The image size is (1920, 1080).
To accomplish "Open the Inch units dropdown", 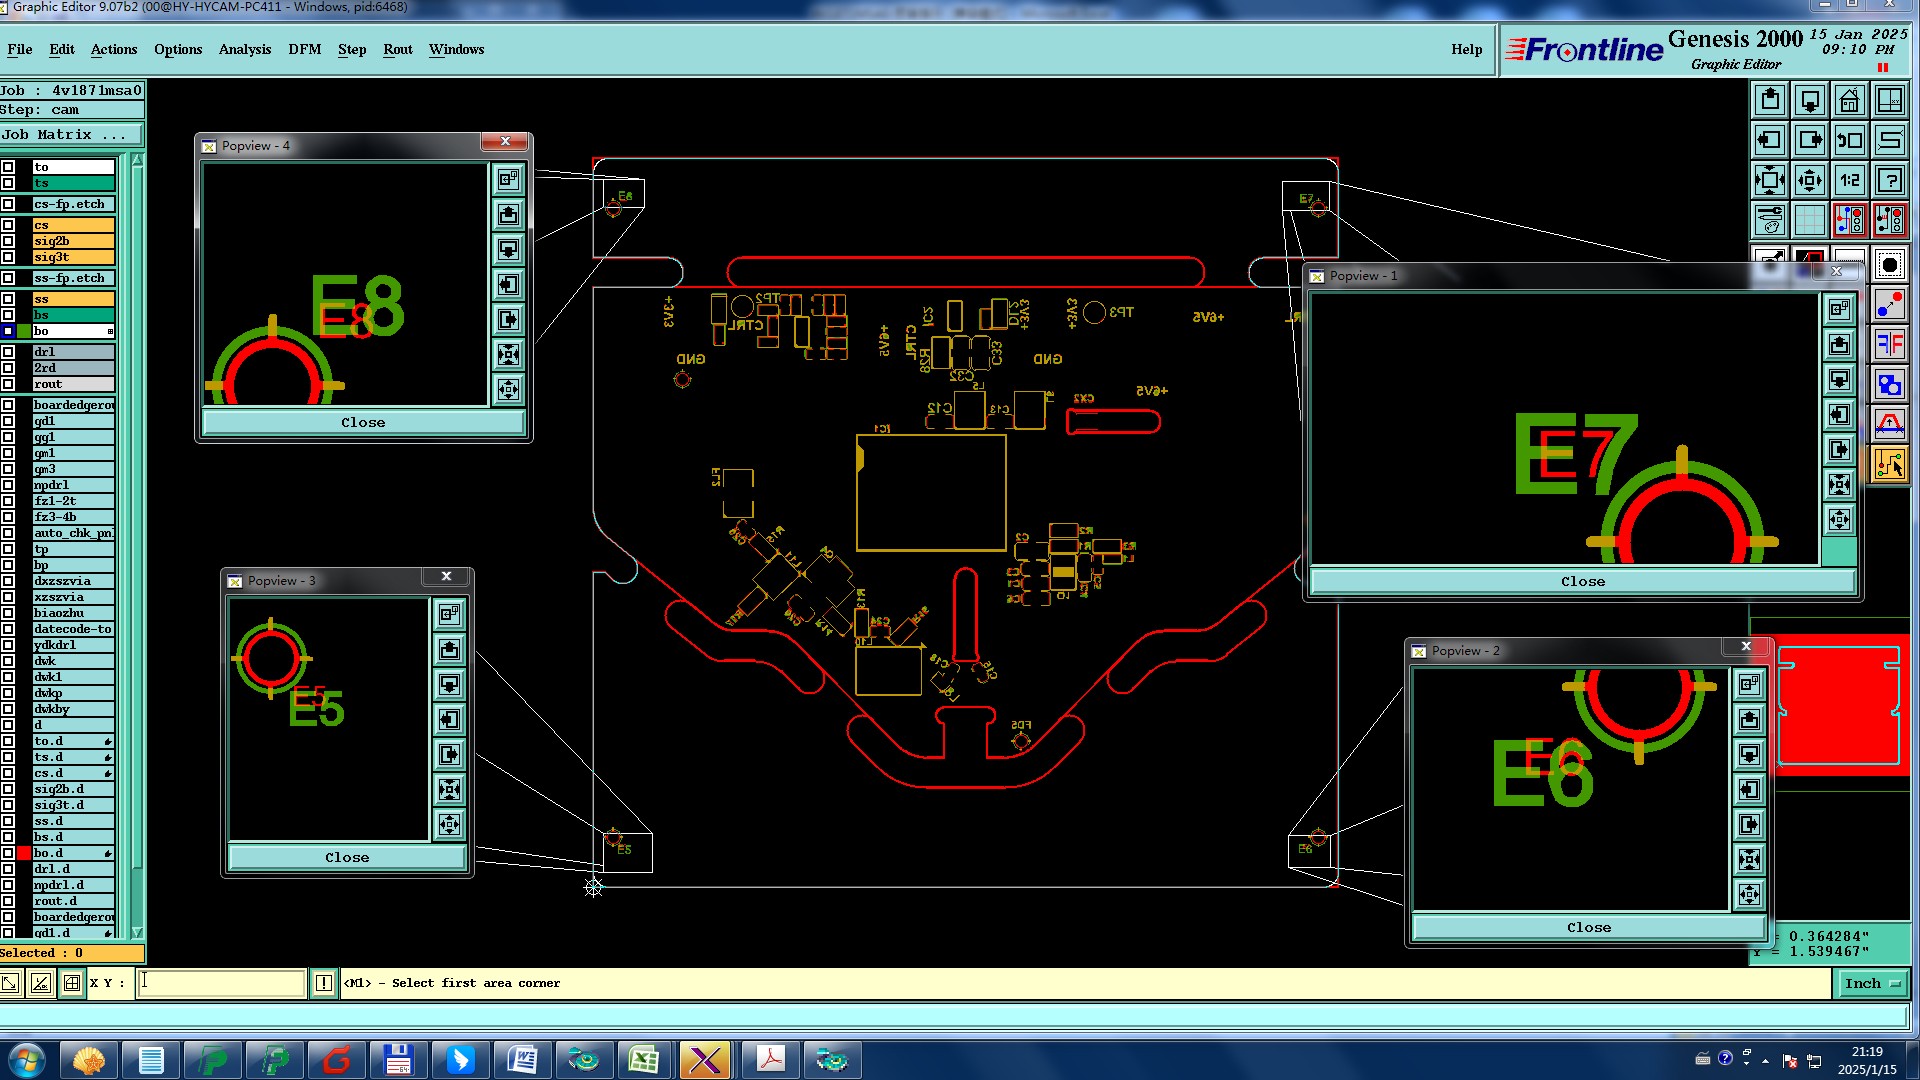I will tap(1871, 984).
